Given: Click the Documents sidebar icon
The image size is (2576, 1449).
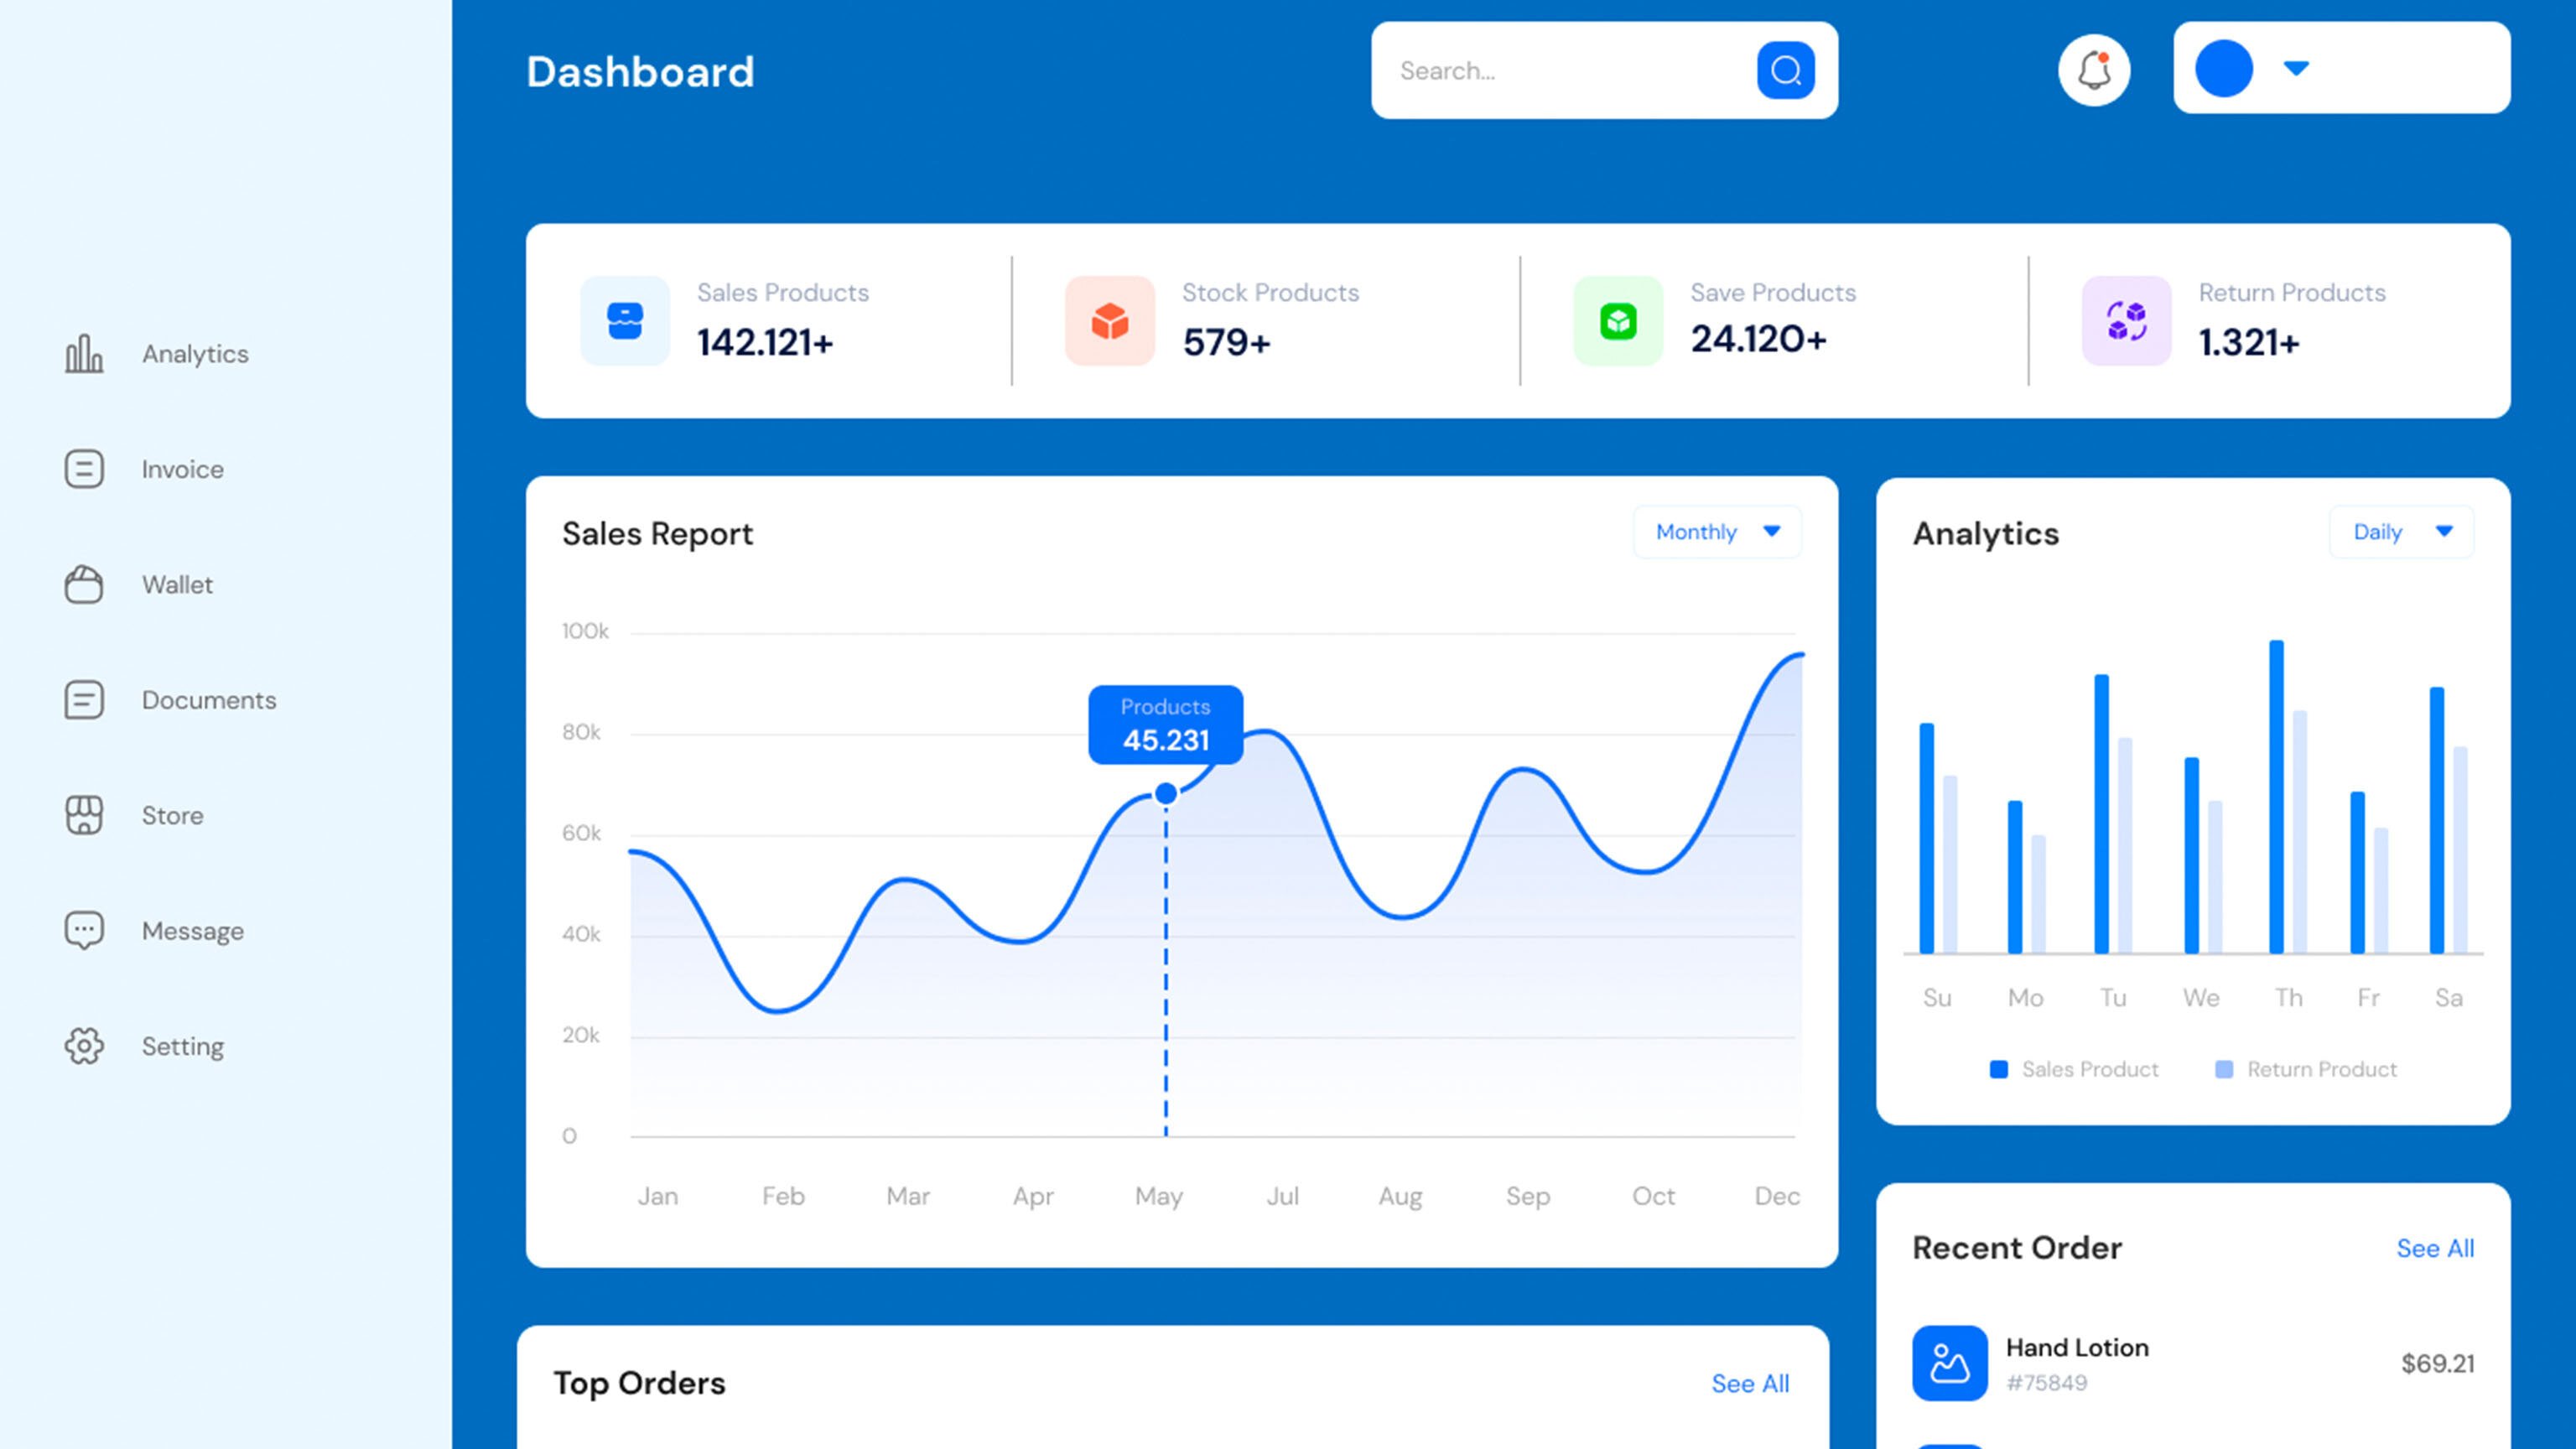Looking at the screenshot, I should (84, 700).
